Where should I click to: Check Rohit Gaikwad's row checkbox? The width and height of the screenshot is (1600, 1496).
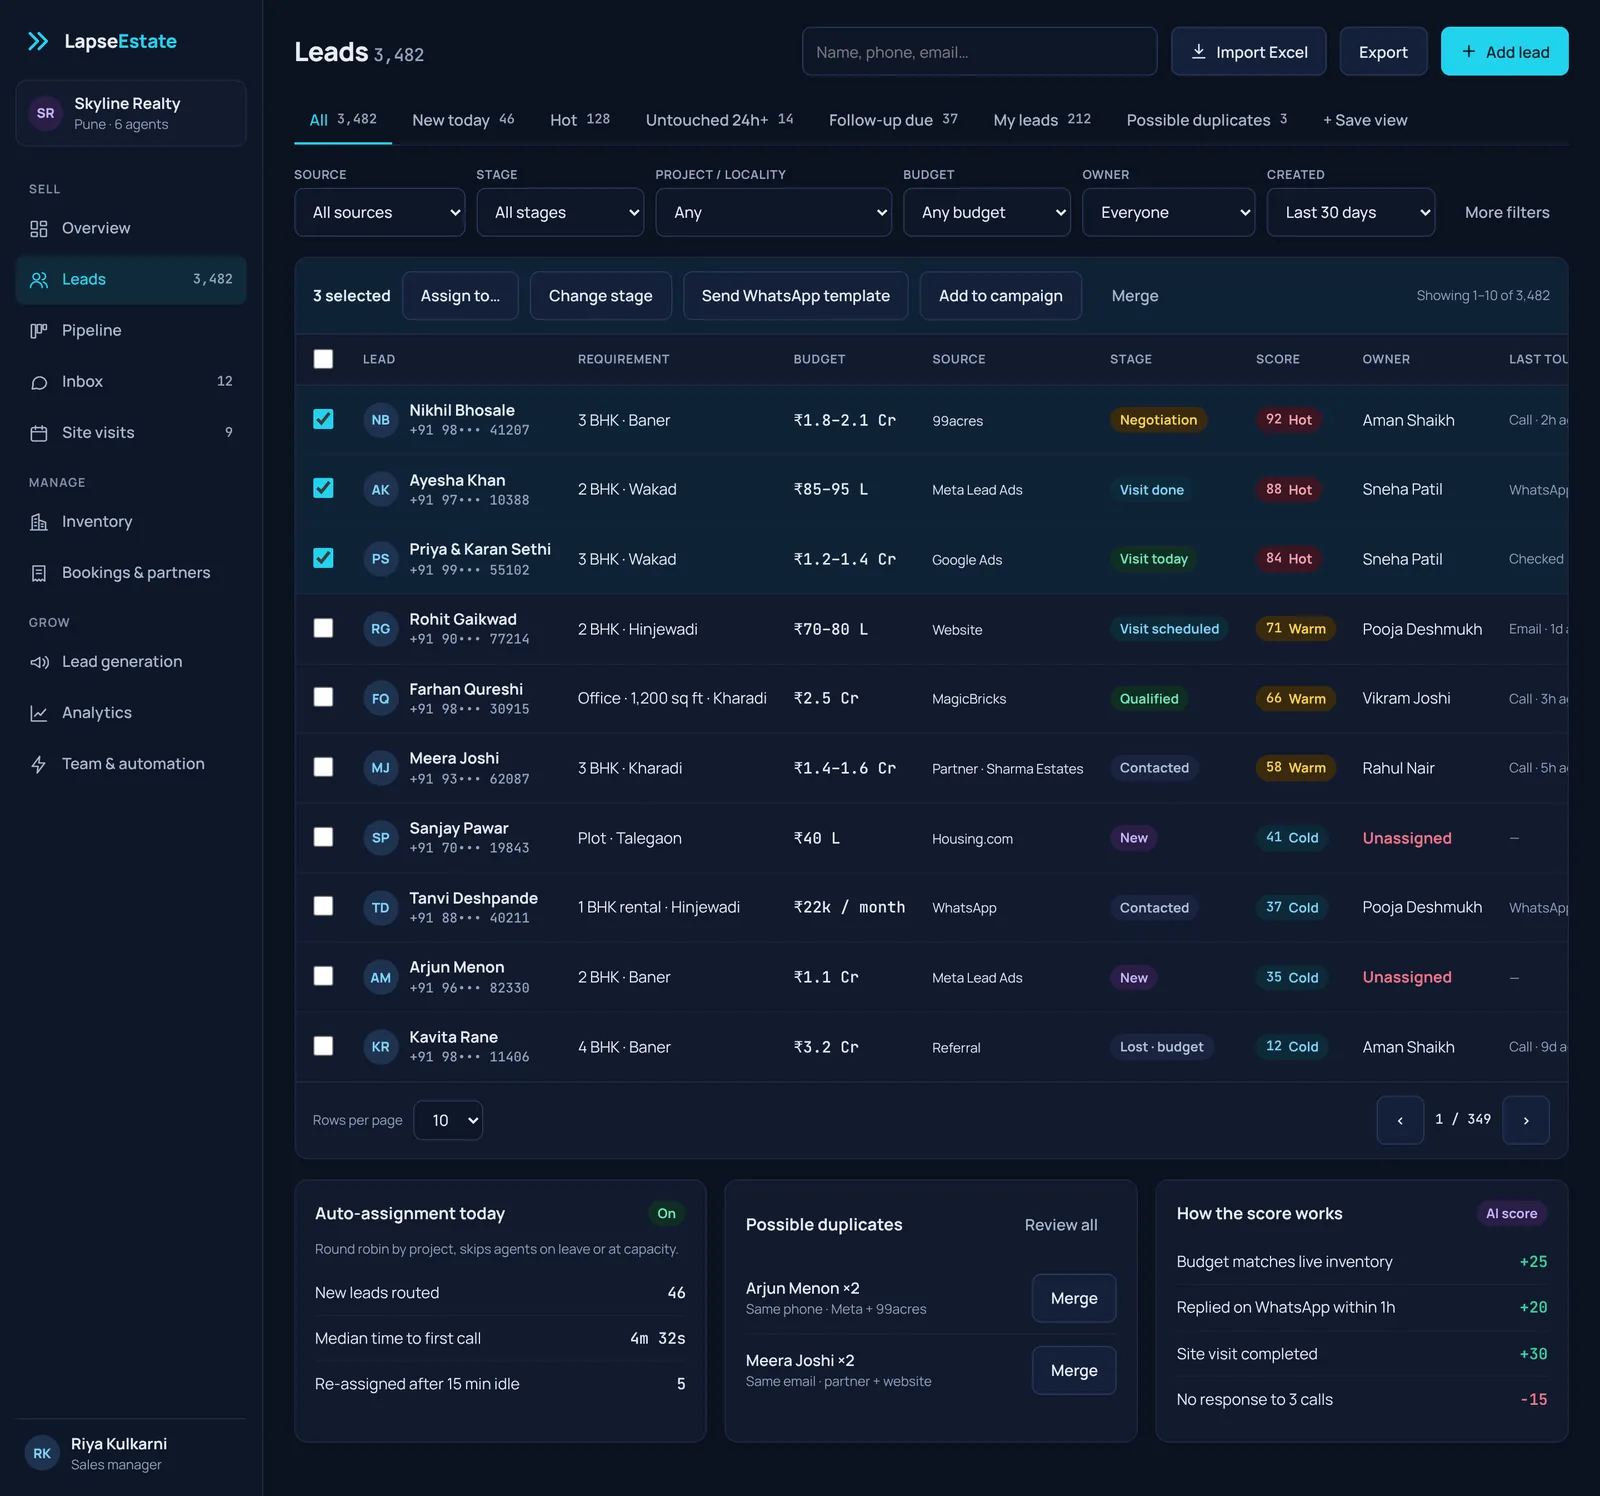(323, 628)
